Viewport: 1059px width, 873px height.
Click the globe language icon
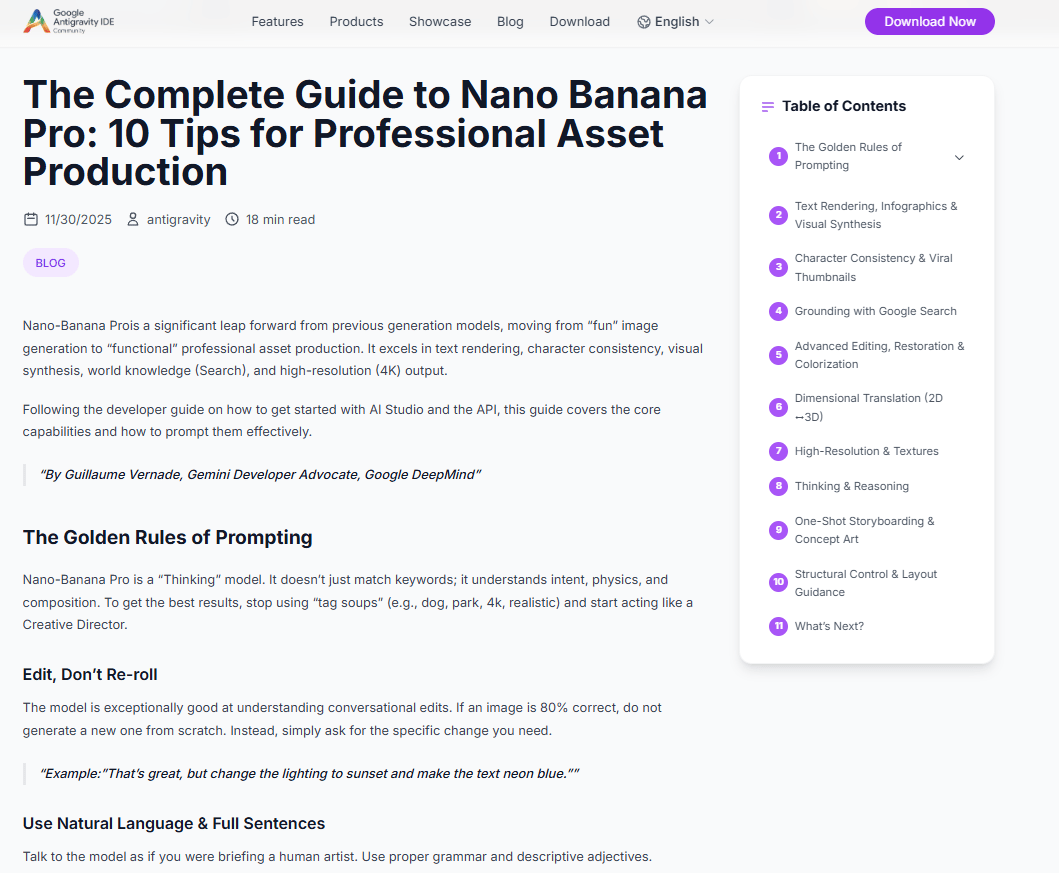pos(644,22)
